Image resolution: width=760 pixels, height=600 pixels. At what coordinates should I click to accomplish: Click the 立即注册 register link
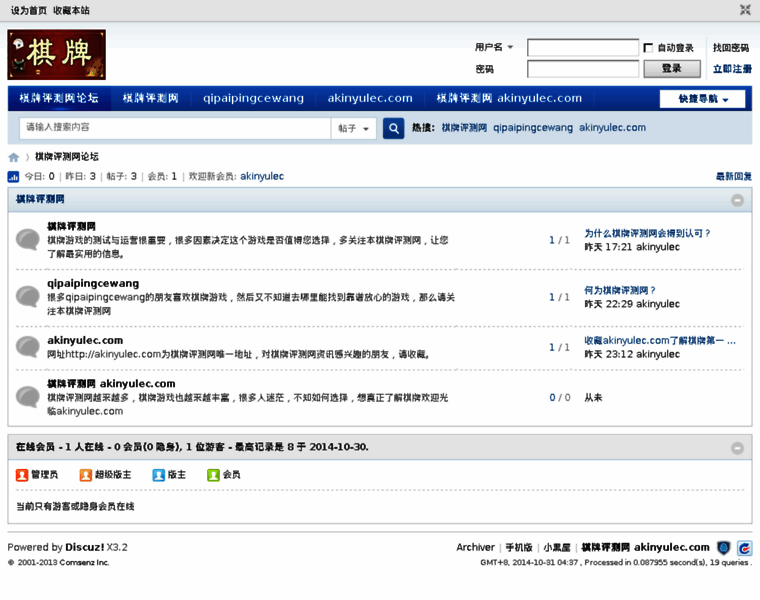click(732, 69)
